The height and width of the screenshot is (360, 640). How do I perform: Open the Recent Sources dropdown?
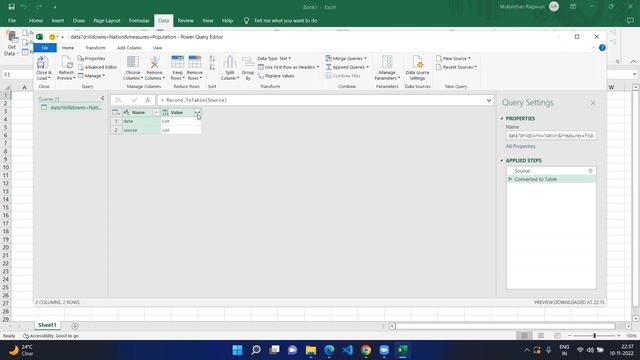coord(456,67)
